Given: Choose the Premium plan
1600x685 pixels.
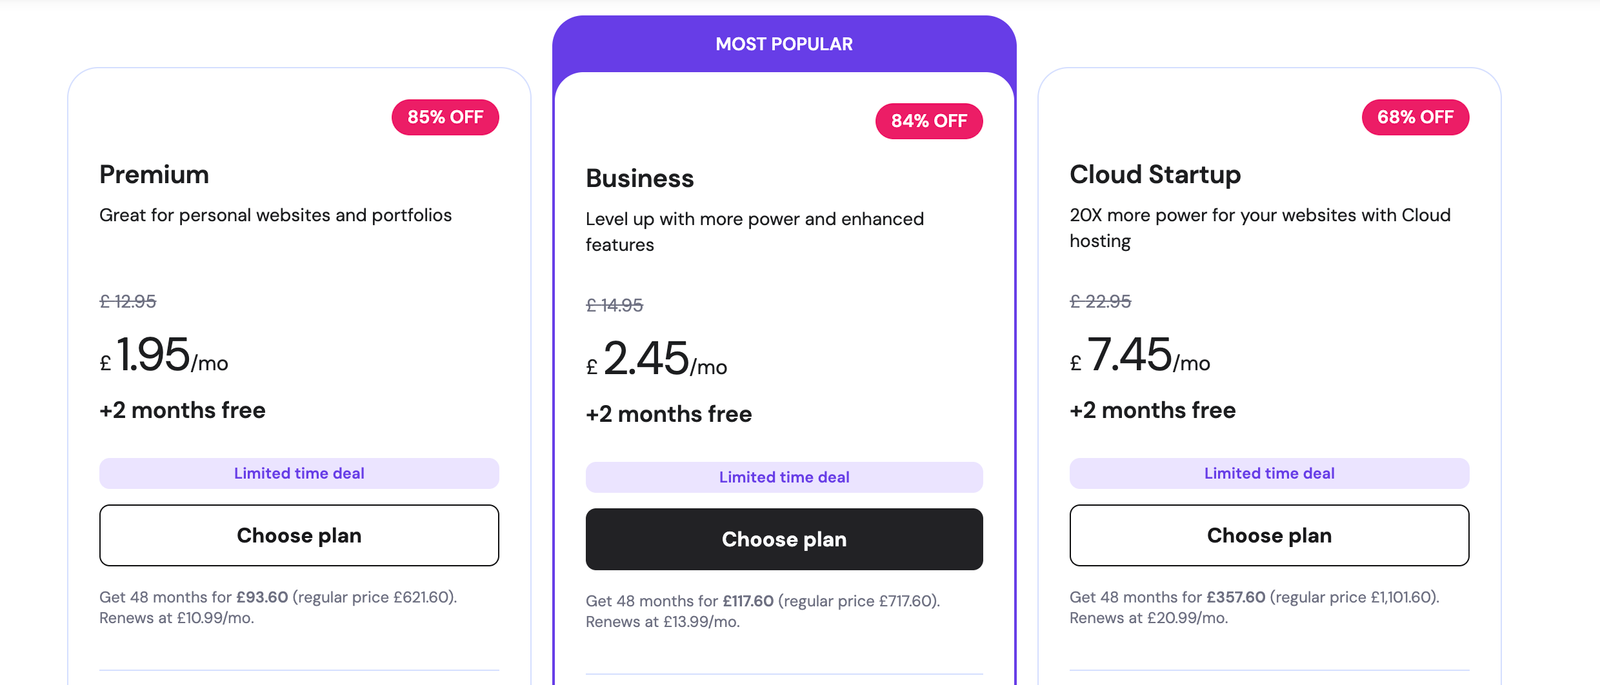Looking at the screenshot, I should 299,535.
